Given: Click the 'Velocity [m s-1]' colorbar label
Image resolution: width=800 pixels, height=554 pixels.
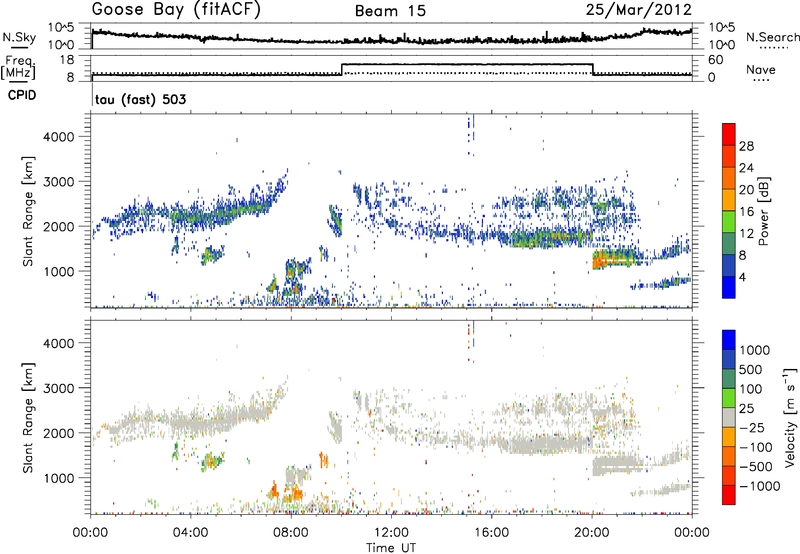Looking at the screenshot, I should point(790,417).
